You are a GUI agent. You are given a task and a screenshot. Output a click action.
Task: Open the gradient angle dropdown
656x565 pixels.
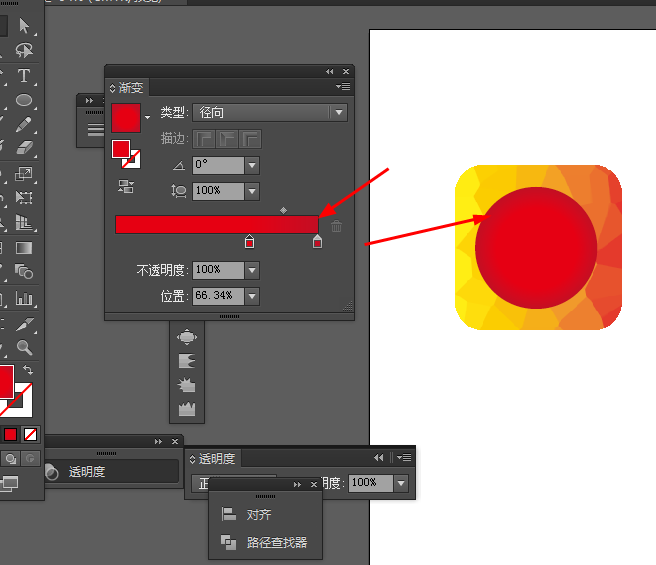click(x=252, y=165)
